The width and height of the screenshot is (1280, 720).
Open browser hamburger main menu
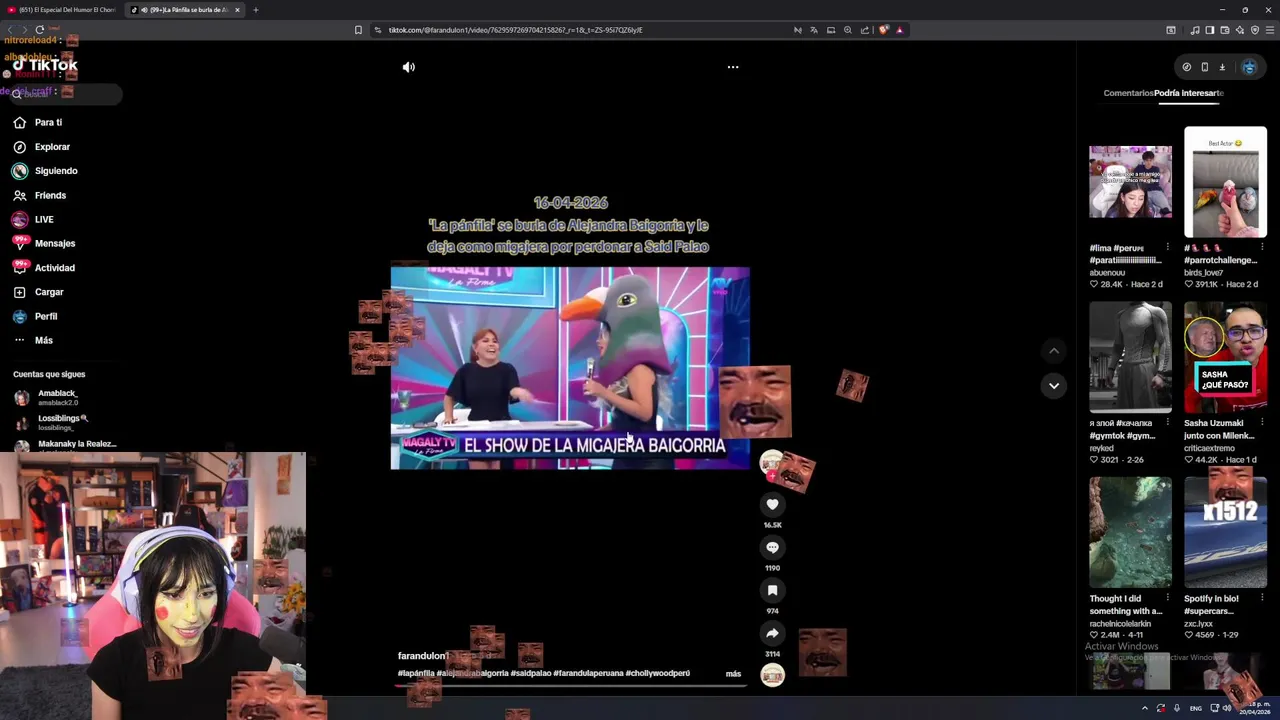tap(1269, 30)
